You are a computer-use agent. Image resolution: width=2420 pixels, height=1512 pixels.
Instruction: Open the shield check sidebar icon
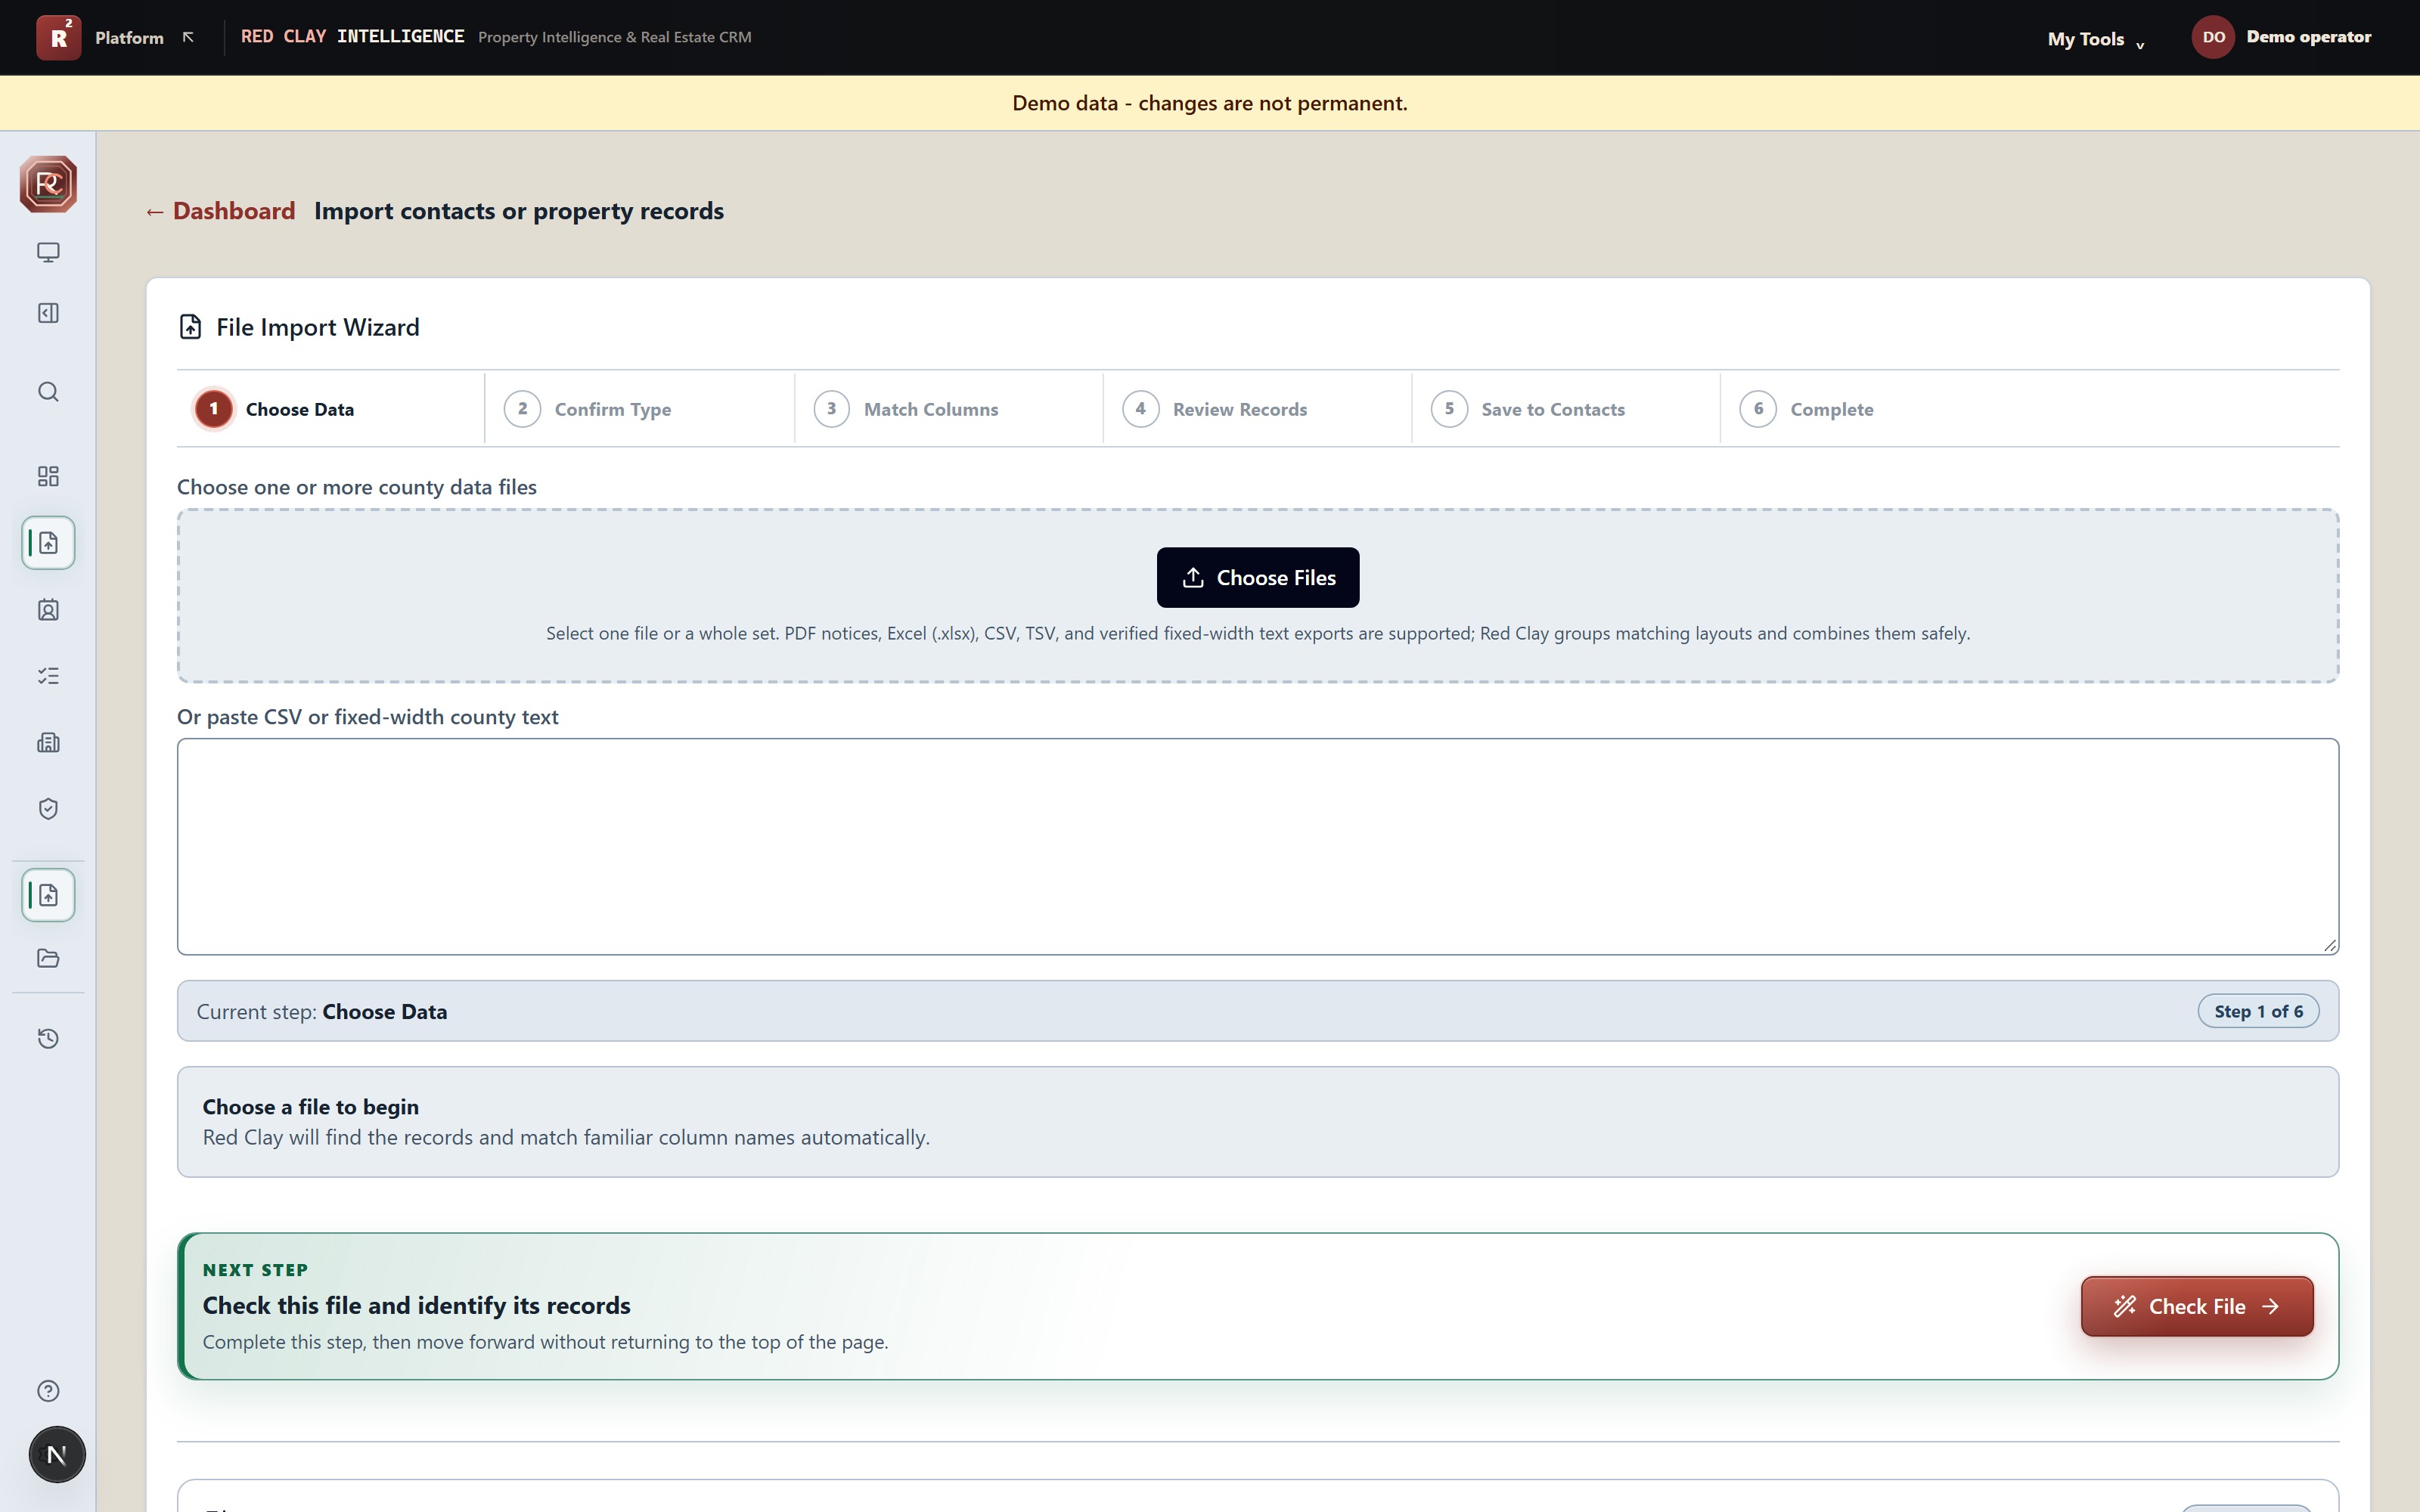(48, 809)
